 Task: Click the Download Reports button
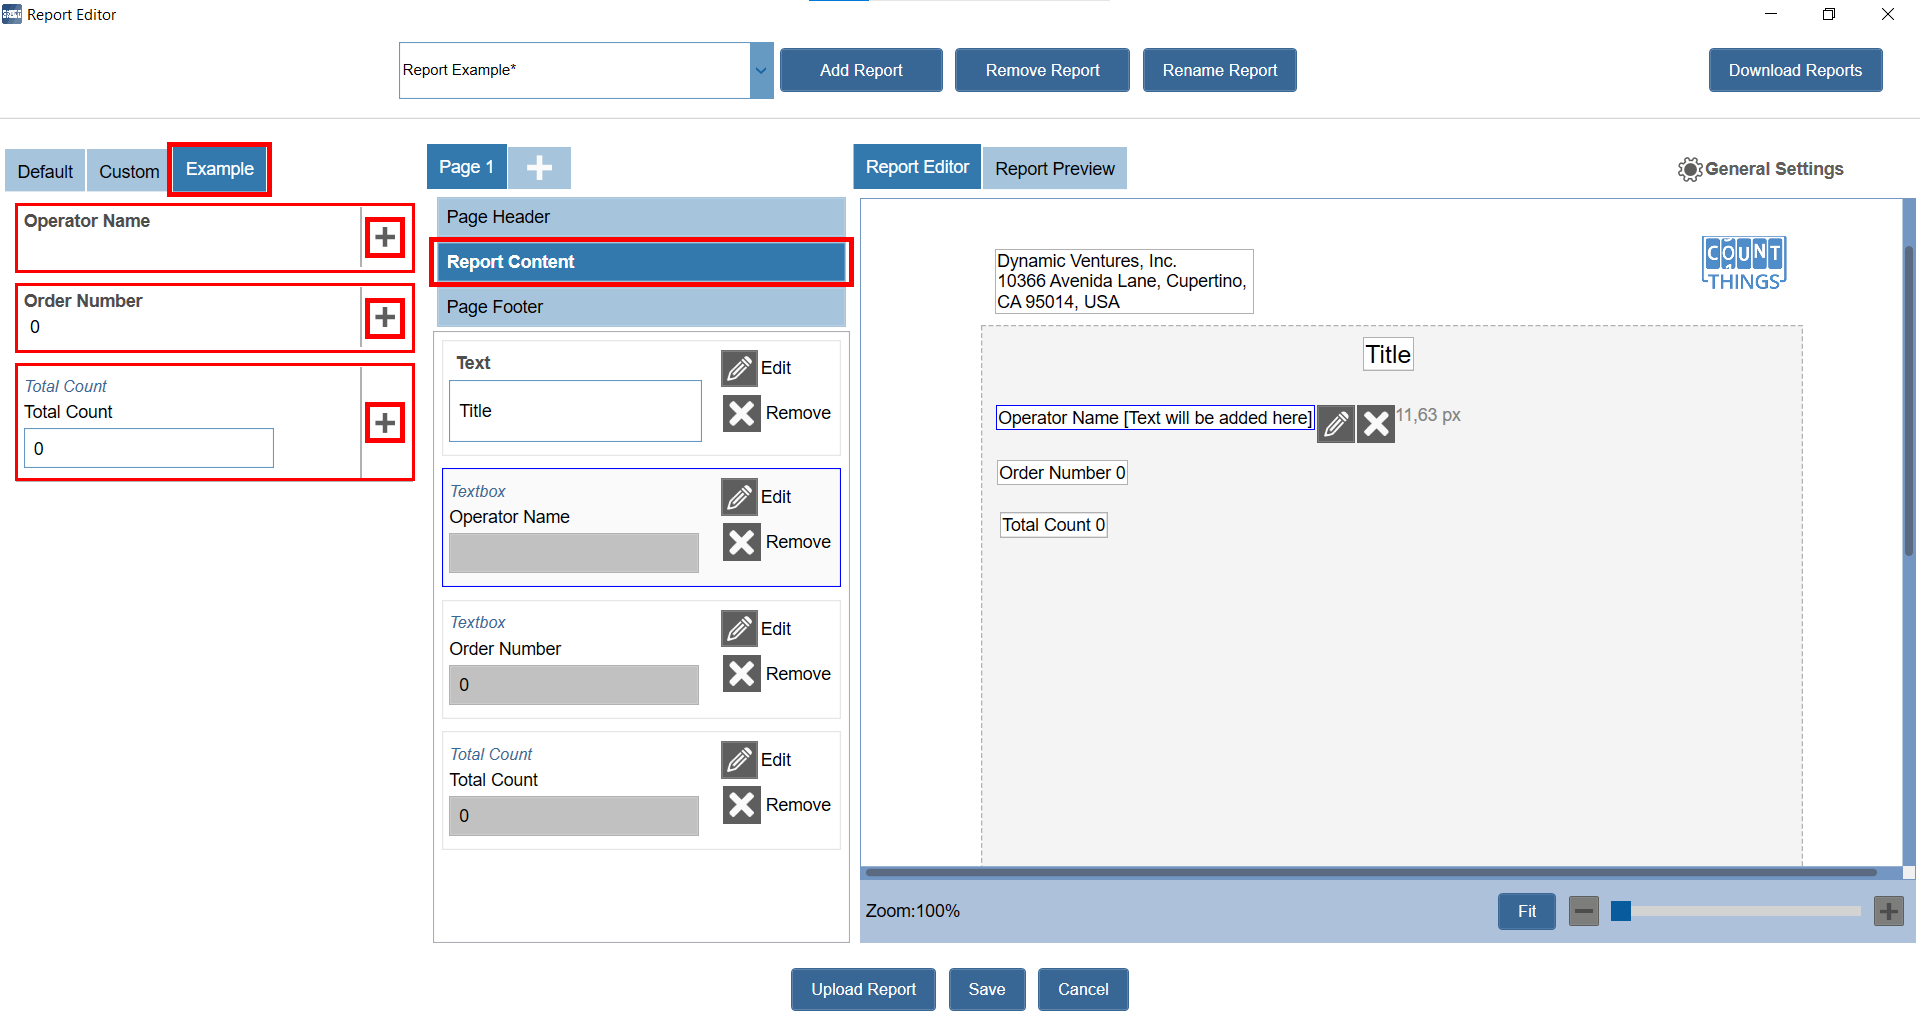tap(1795, 70)
